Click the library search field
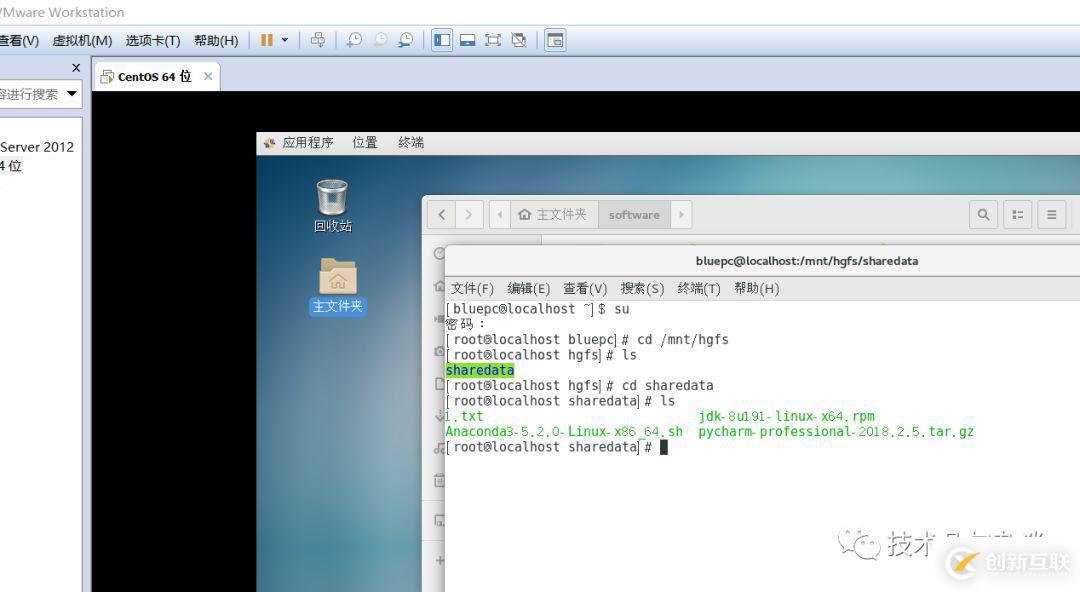Image resolution: width=1080 pixels, height=592 pixels. 31,94
